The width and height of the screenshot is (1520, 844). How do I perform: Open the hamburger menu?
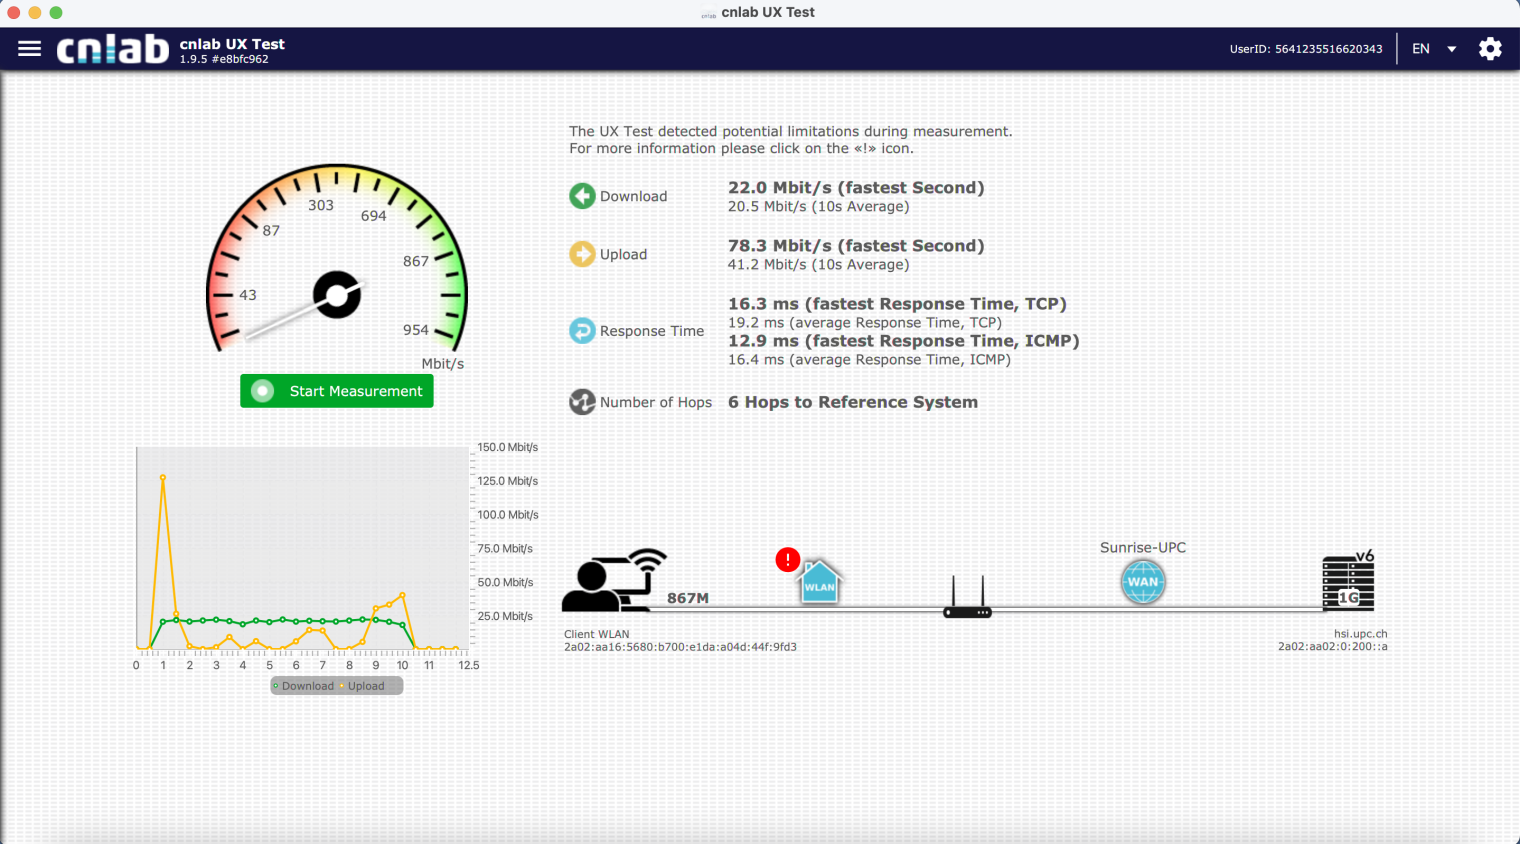pyautogui.click(x=30, y=49)
